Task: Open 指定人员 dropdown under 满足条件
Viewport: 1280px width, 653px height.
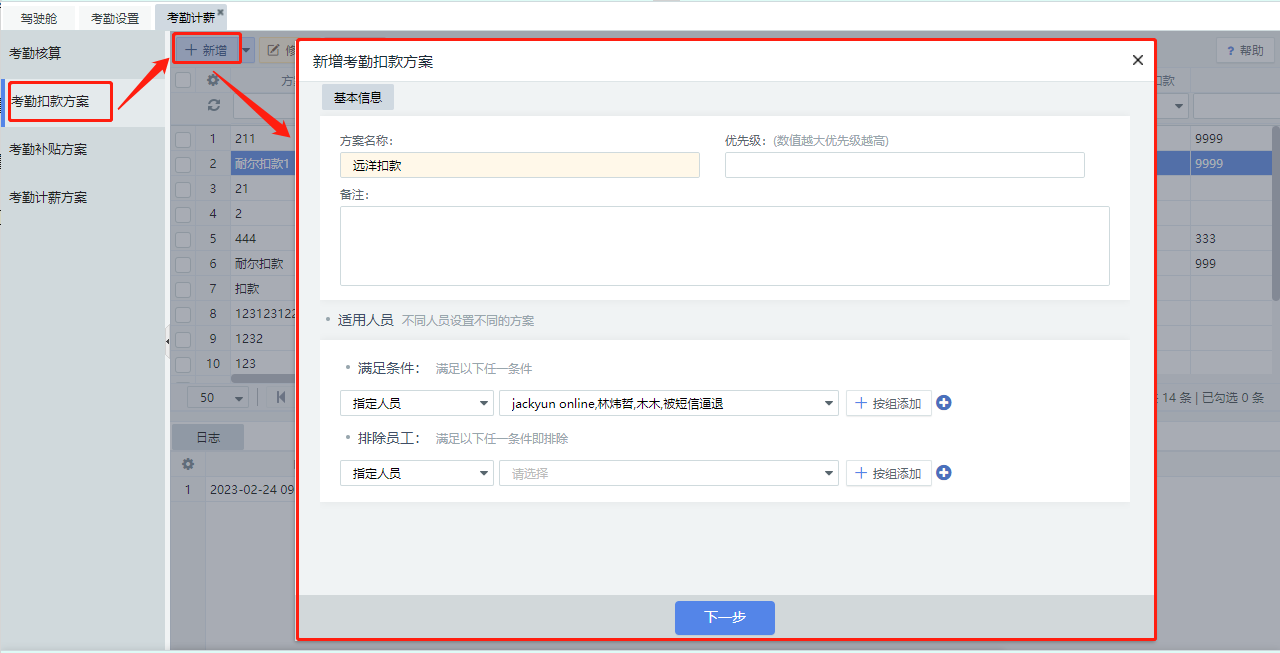Action: (417, 403)
